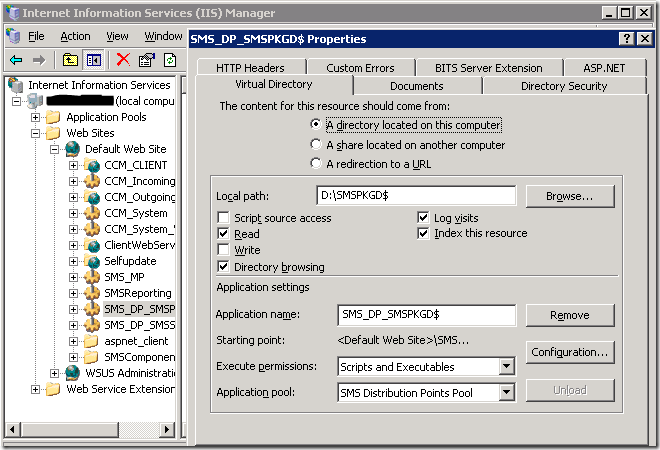Switch to the Directory Security tab
The height and width of the screenshot is (450, 660).
pos(563,86)
